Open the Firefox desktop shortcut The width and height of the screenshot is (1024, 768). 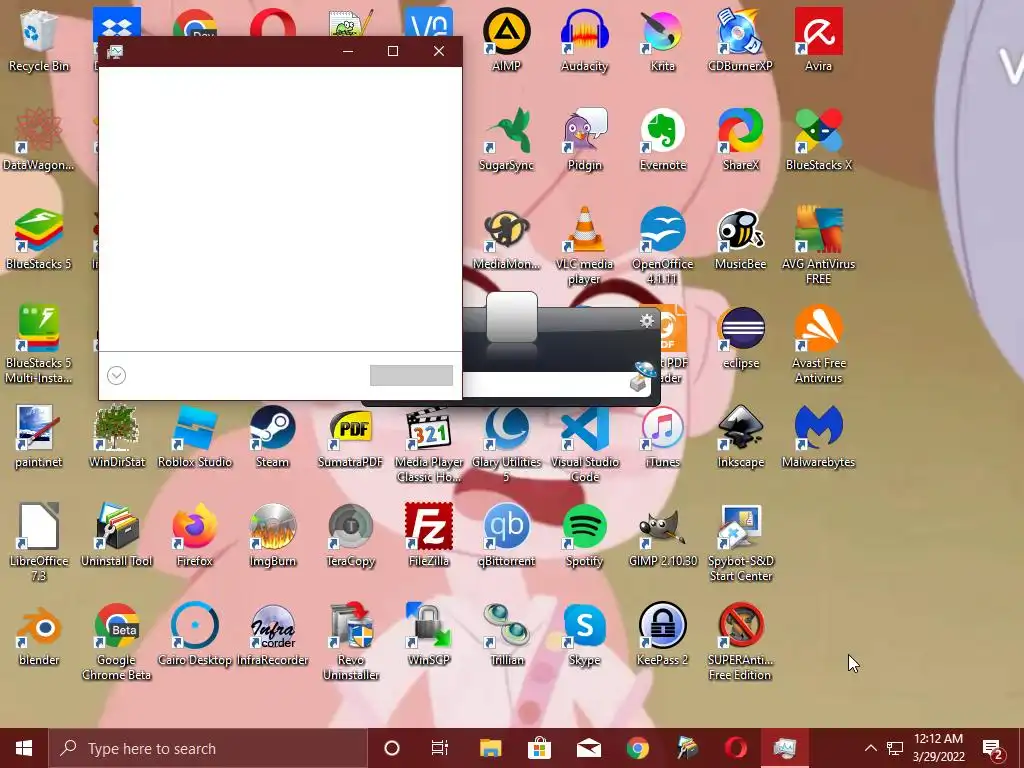(x=195, y=536)
